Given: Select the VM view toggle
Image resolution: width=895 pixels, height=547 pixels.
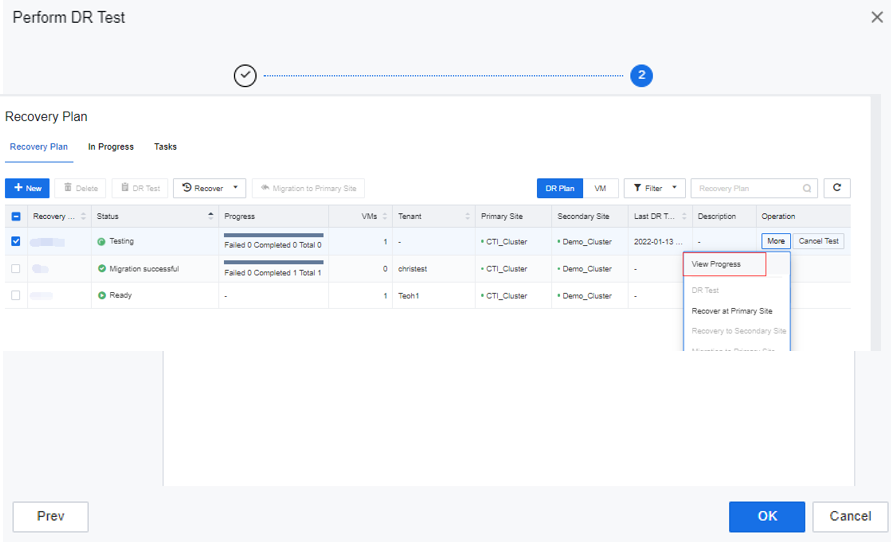Looking at the screenshot, I should tap(600, 188).
